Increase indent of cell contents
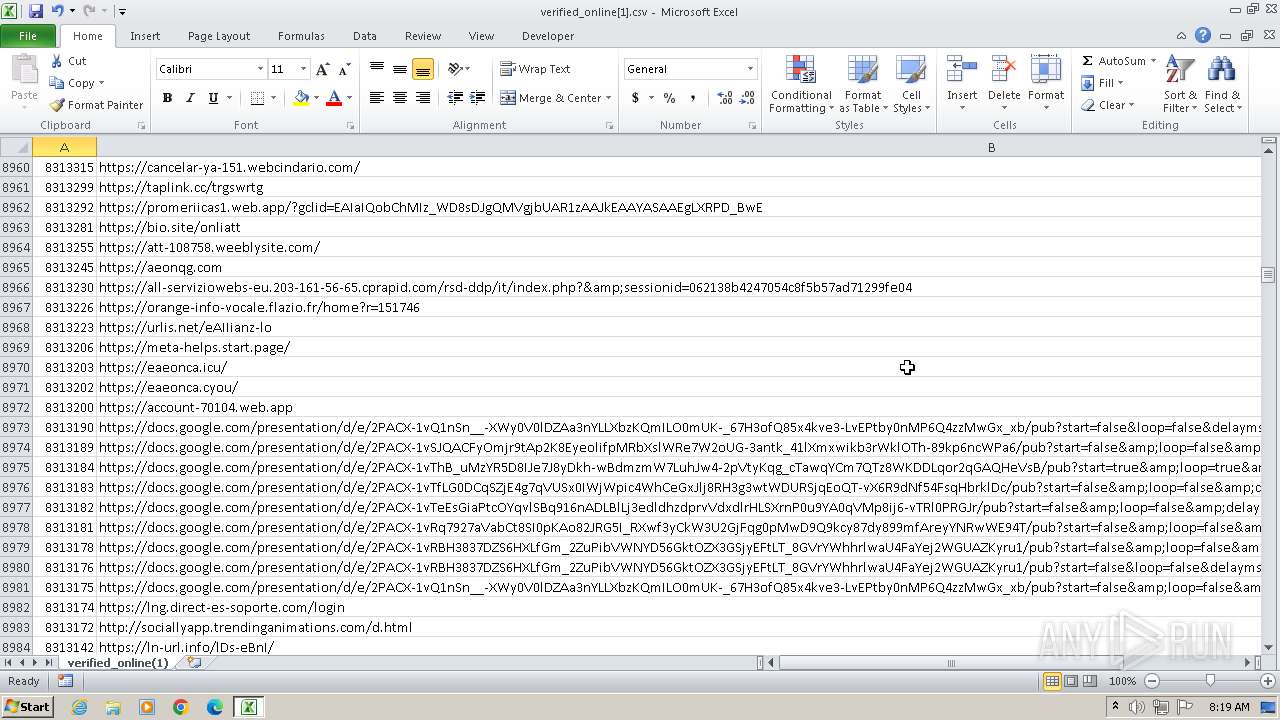This screenshot has width=1280, height=720. pos(478,98)
